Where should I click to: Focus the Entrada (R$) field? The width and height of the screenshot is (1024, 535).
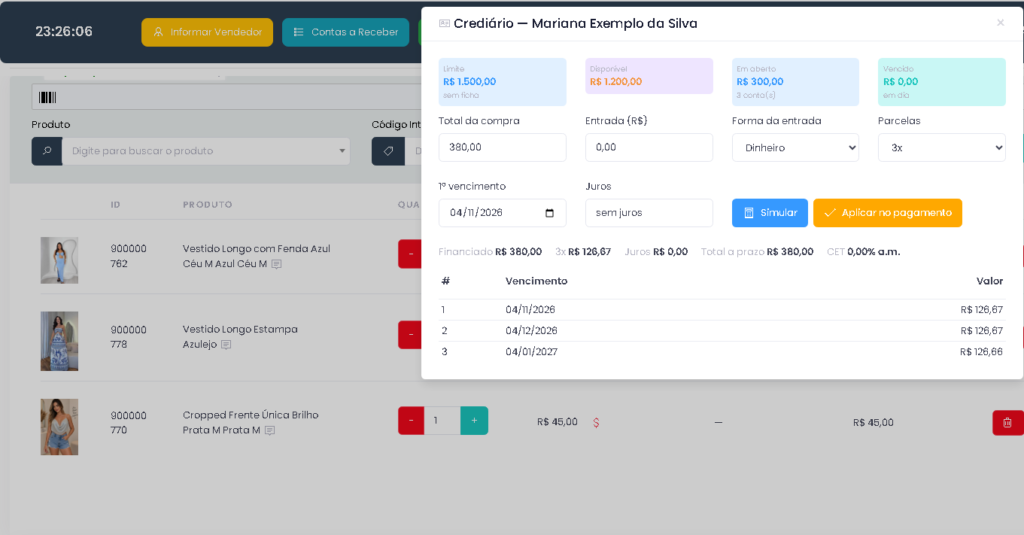[x=648, y=148]
